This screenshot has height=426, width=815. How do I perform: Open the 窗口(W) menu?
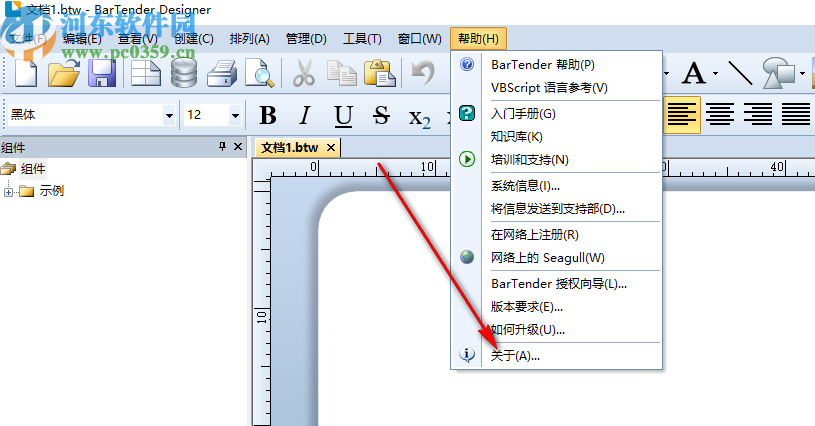[419, 39]
